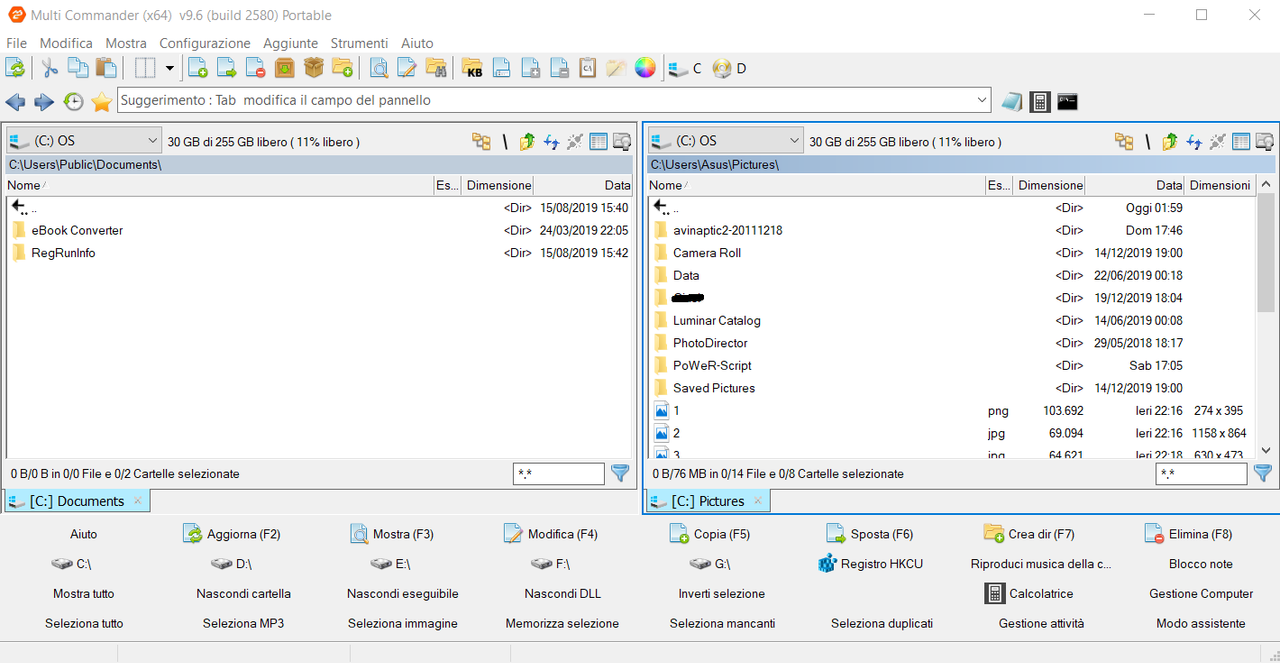Select the [C:] Documents tab
The image size is (1280, 663).
pyautogui.click(x=77, y=501)
